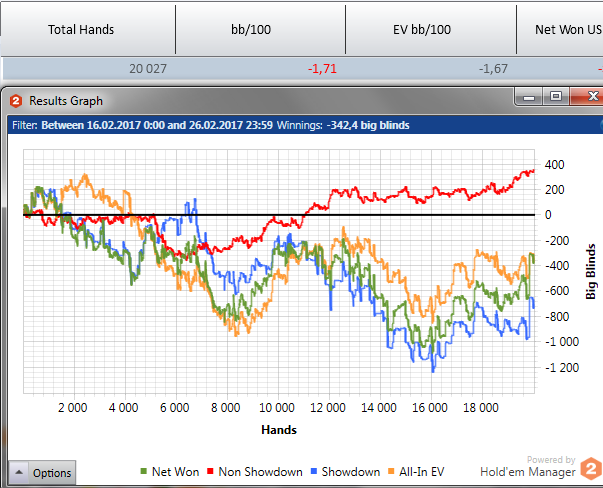Click the orange All-In EV legend swatch

click(391, 471)
